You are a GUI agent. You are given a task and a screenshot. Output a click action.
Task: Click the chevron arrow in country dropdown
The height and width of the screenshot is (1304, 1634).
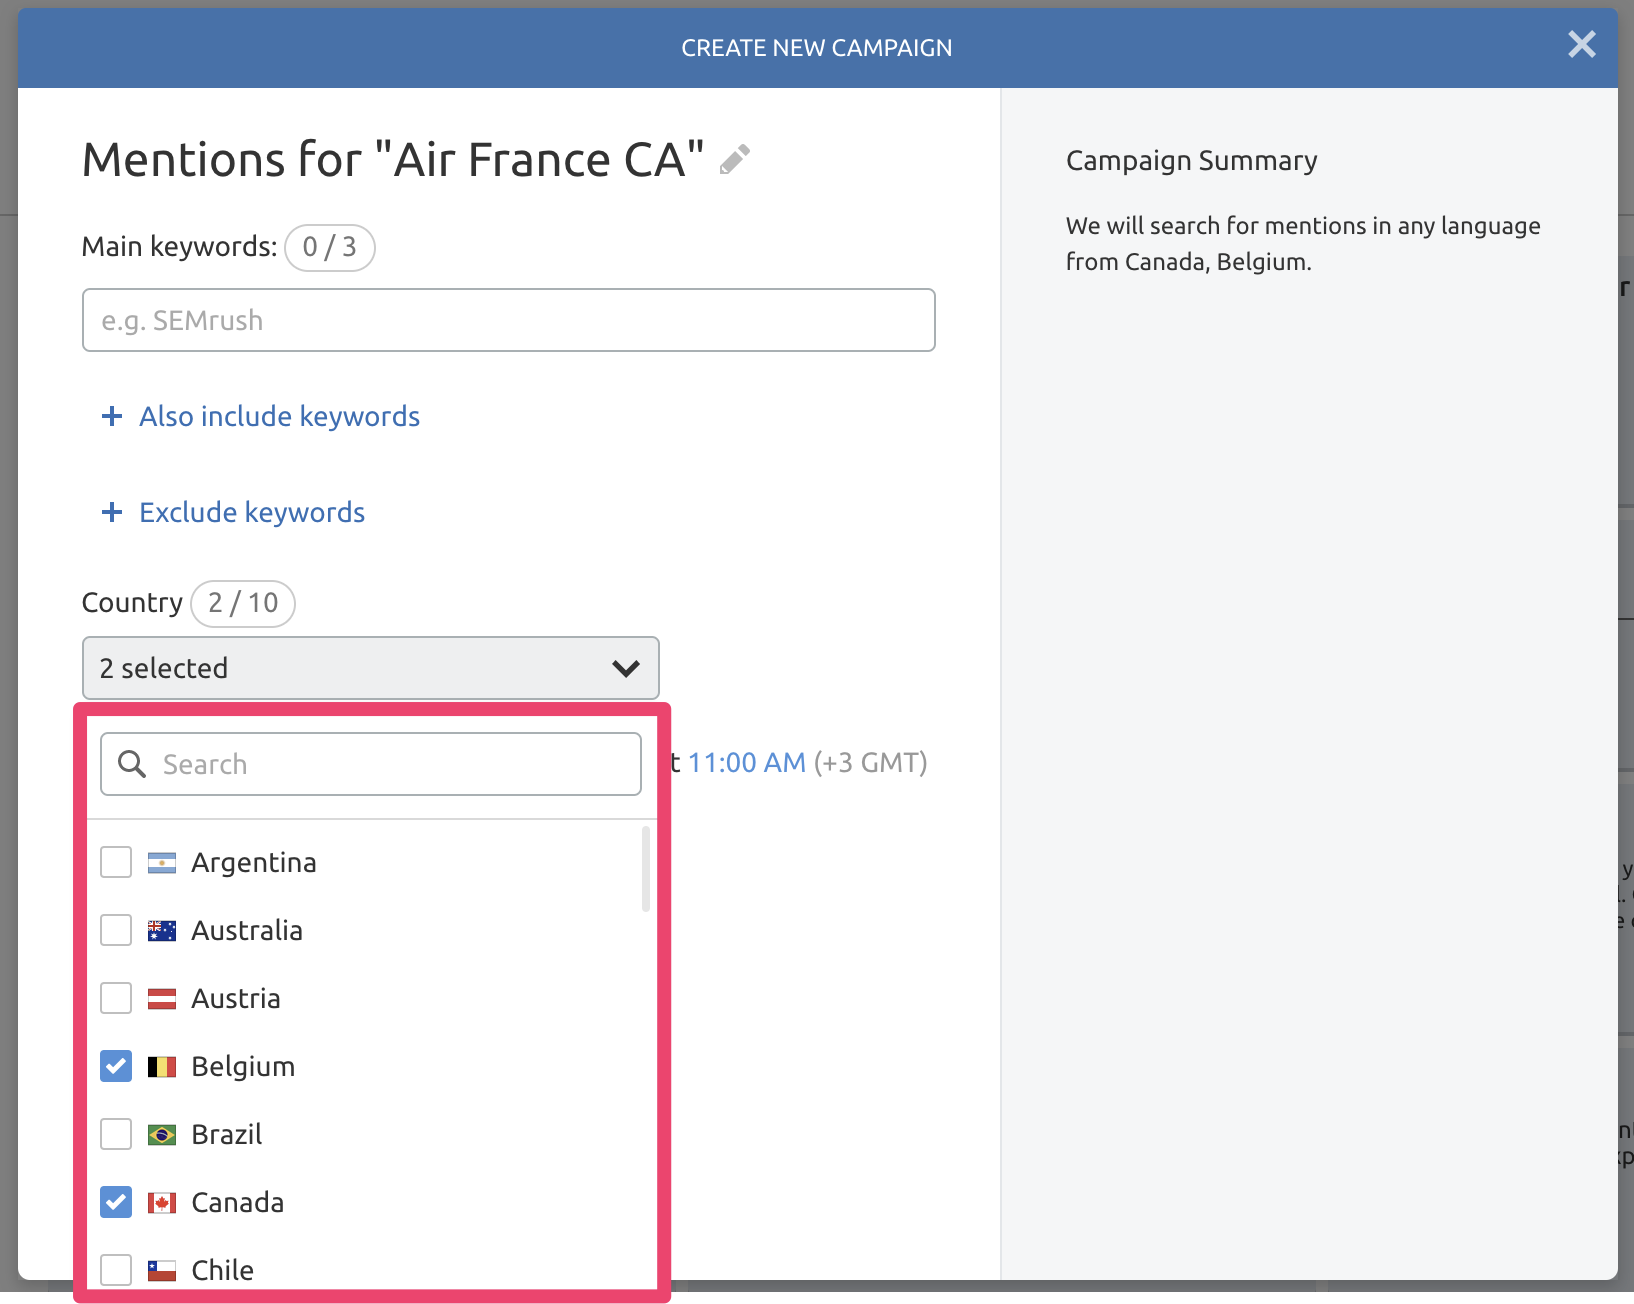pyautogui.click(x=626, y=668)
